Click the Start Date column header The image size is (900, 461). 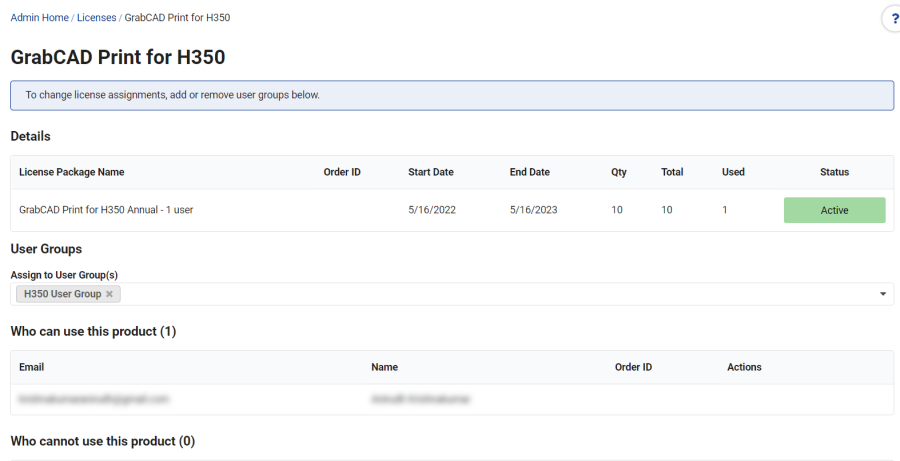(430, 172)
